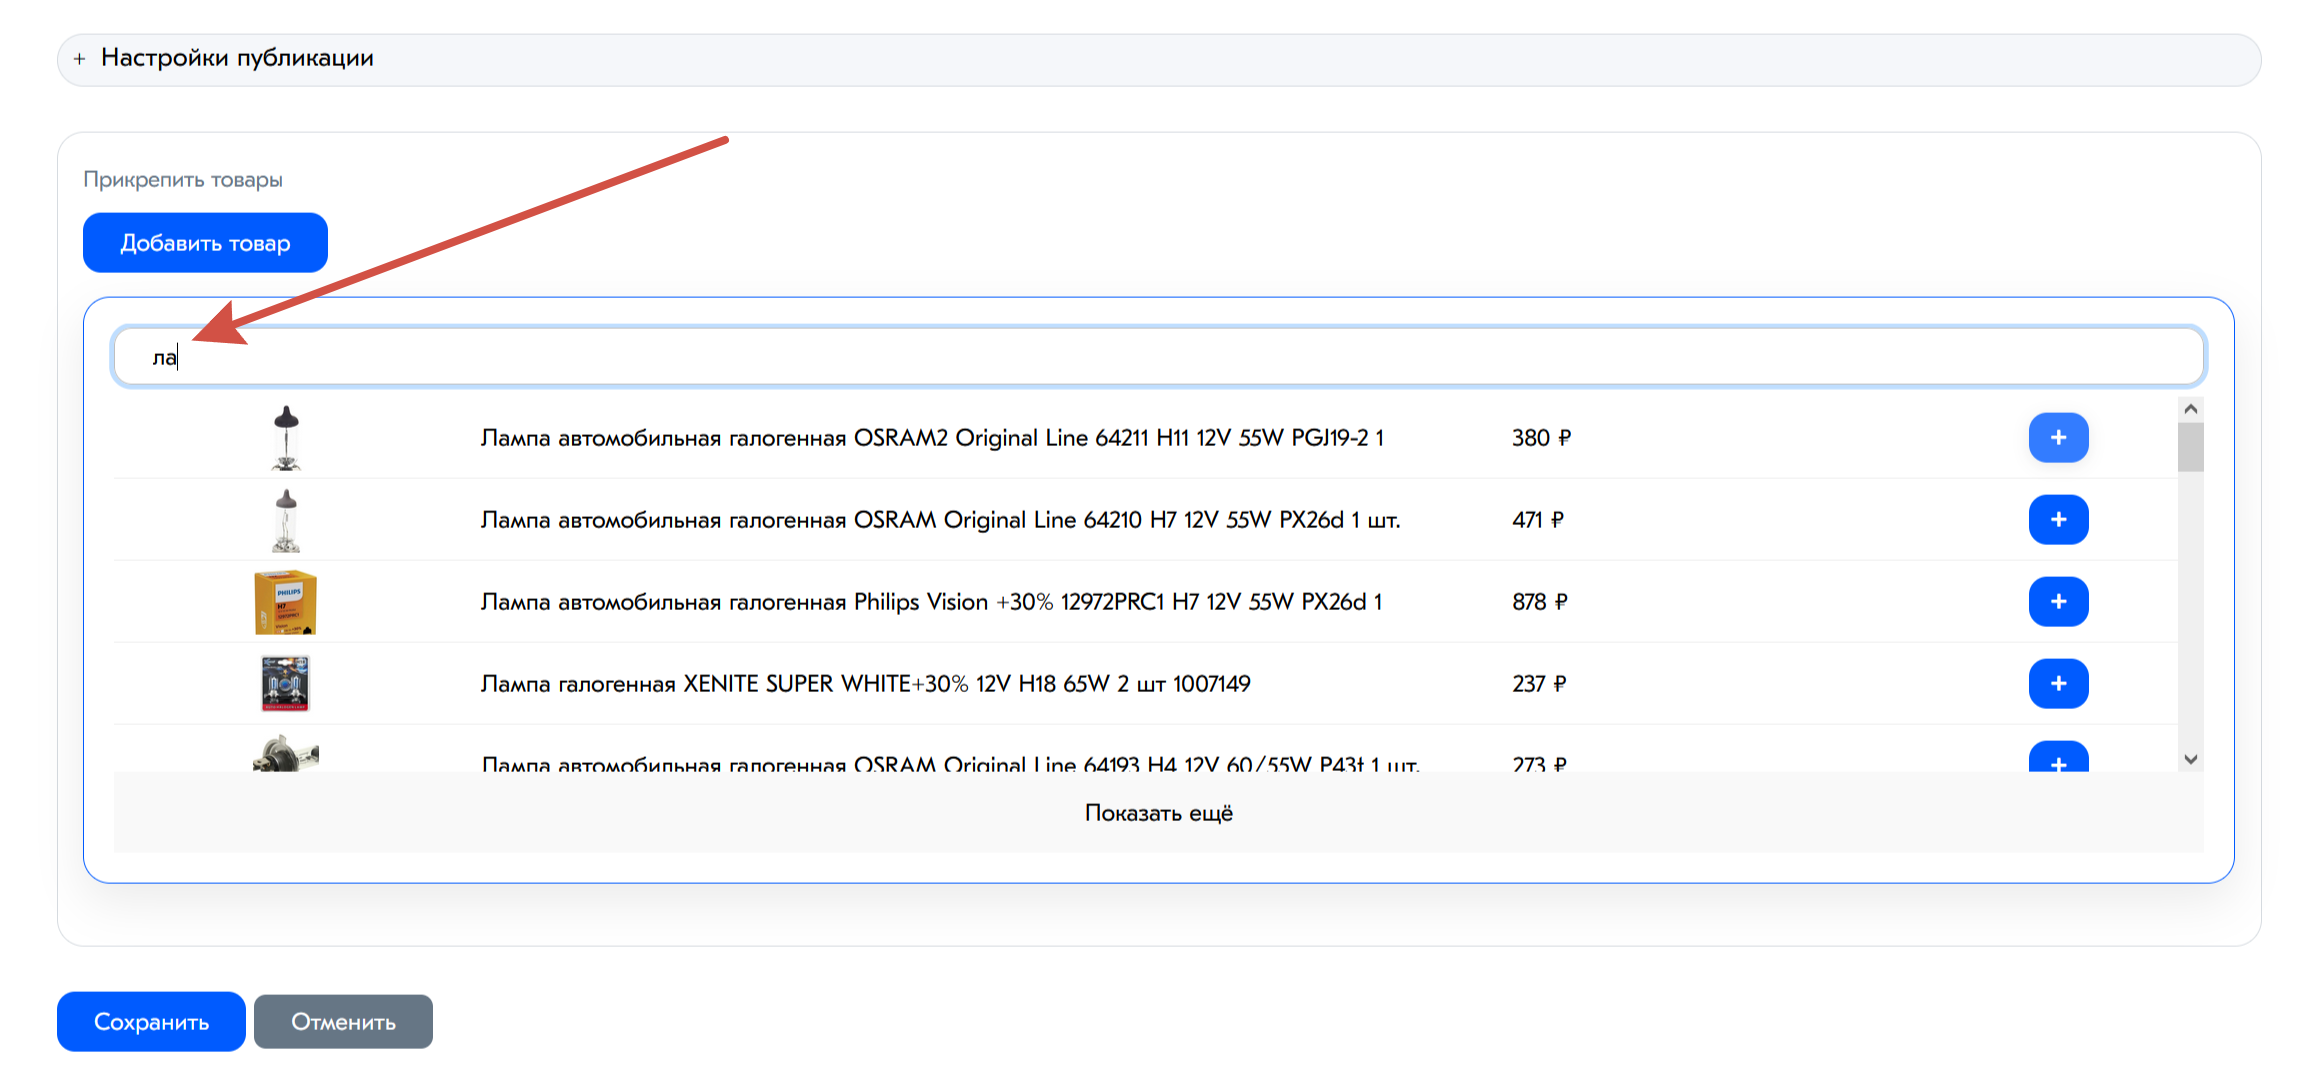2310x1071 pixels.
Task: Expand the Настройки публикации section
Action: click(x=1158, y=59)
